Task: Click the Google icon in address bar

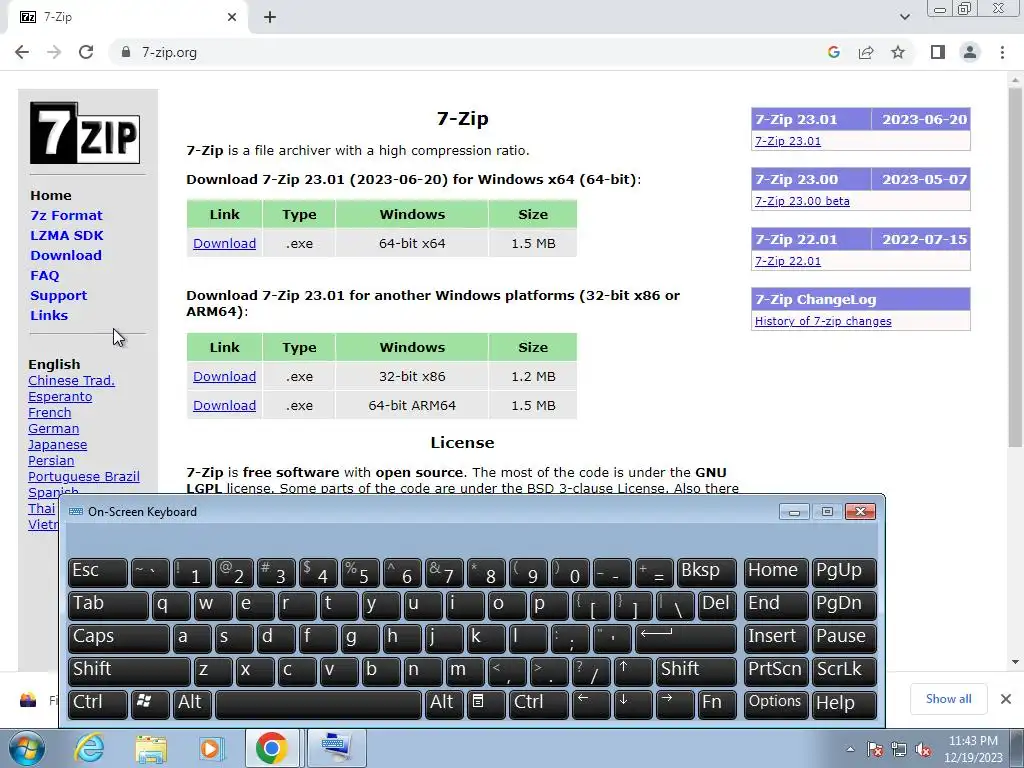Action: (x=833, y=52)
